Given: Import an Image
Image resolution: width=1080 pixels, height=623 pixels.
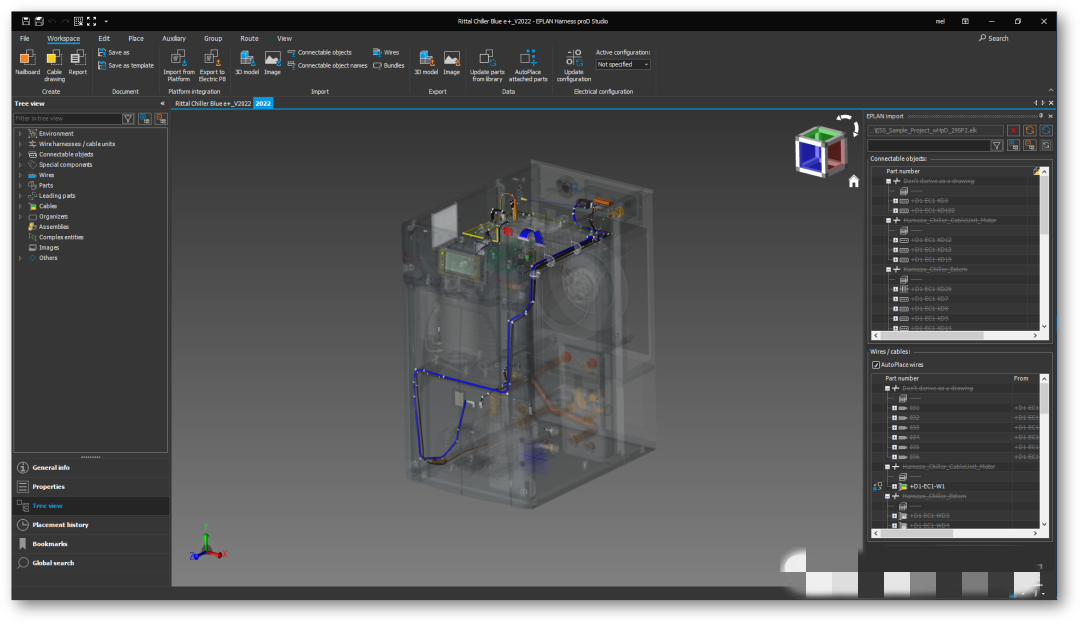Looking at the screenshot, I should (x=273, y=62).
